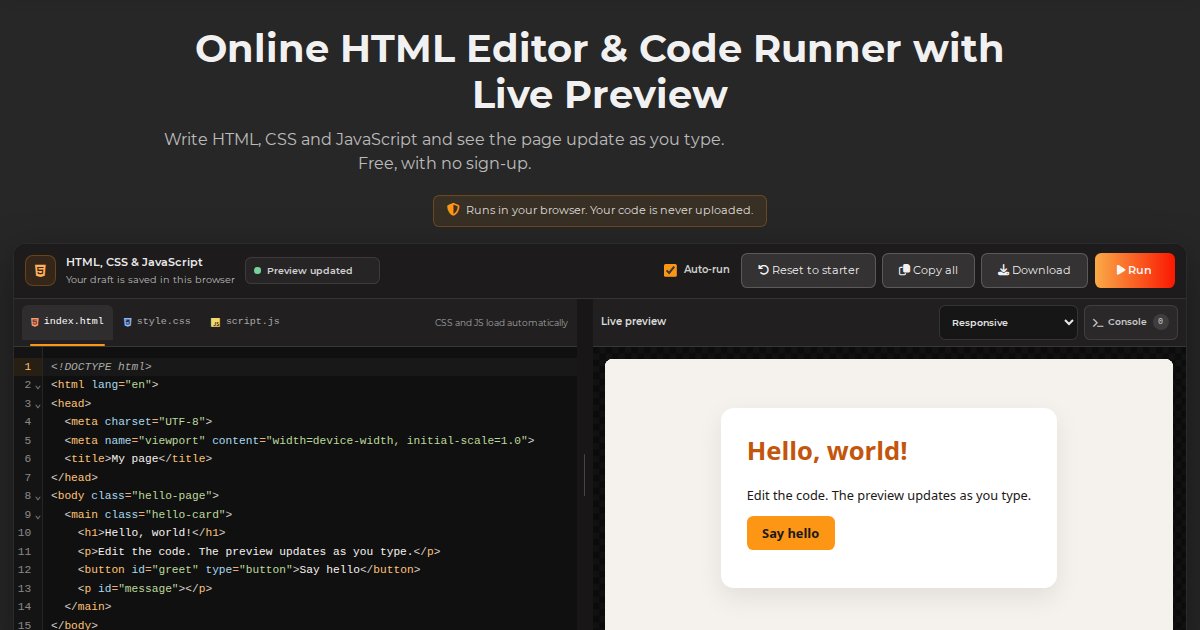This screenshot has width=1200, height=630.
Task: Collapse the body tag fold arrow on line 8
Action: click(39, 497)
